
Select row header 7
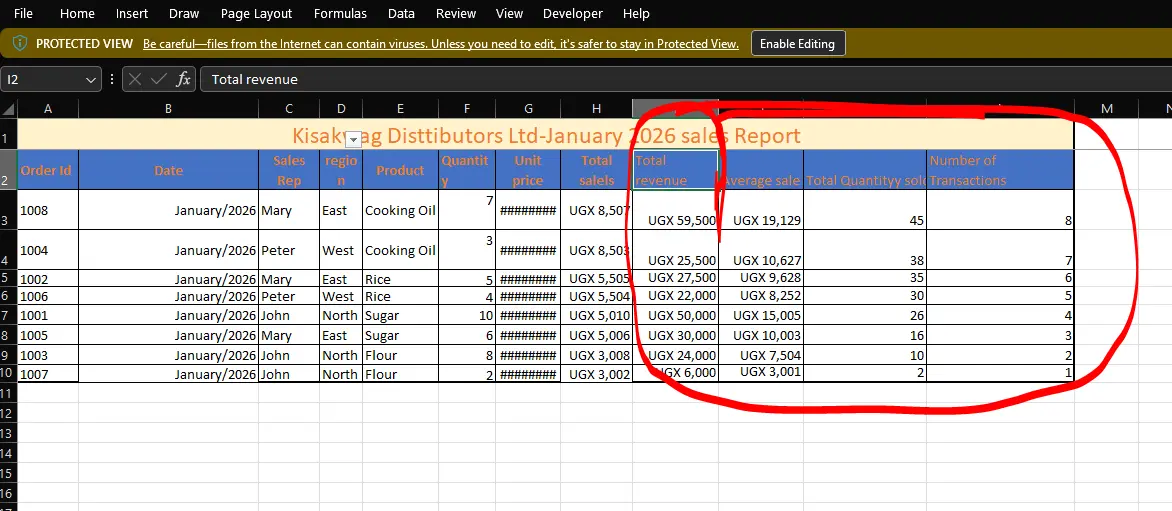[8, 315]
